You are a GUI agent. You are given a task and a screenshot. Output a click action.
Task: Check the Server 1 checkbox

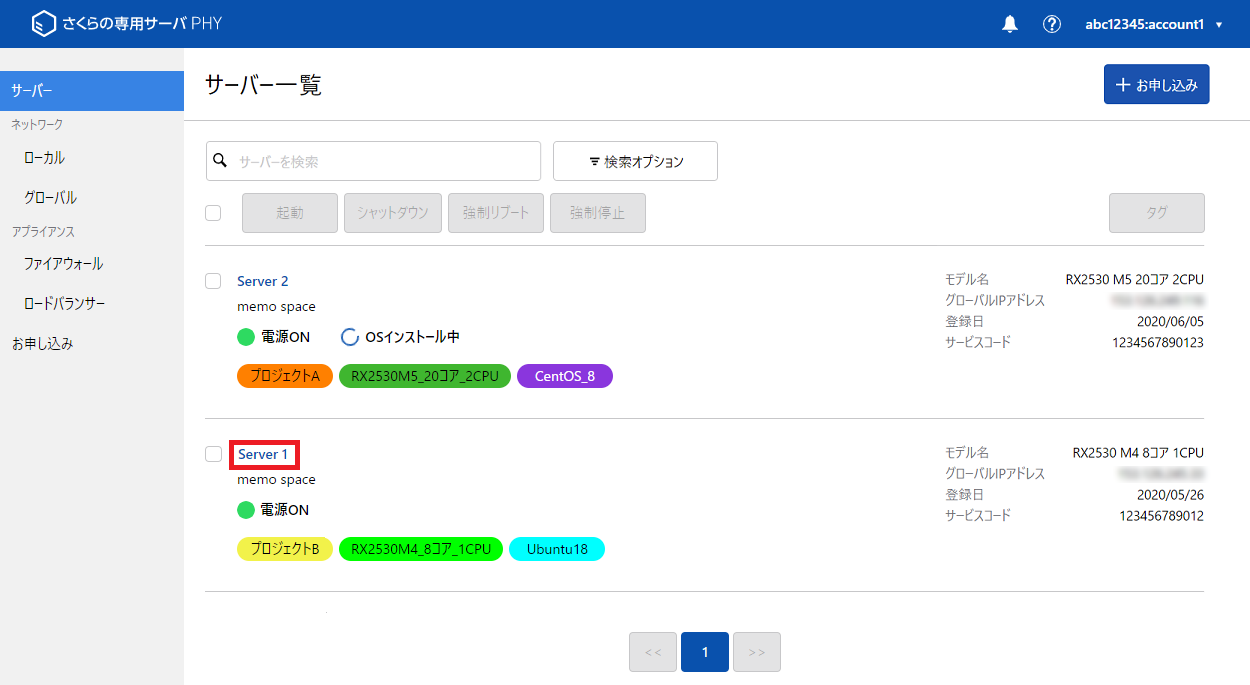point(213,454)
